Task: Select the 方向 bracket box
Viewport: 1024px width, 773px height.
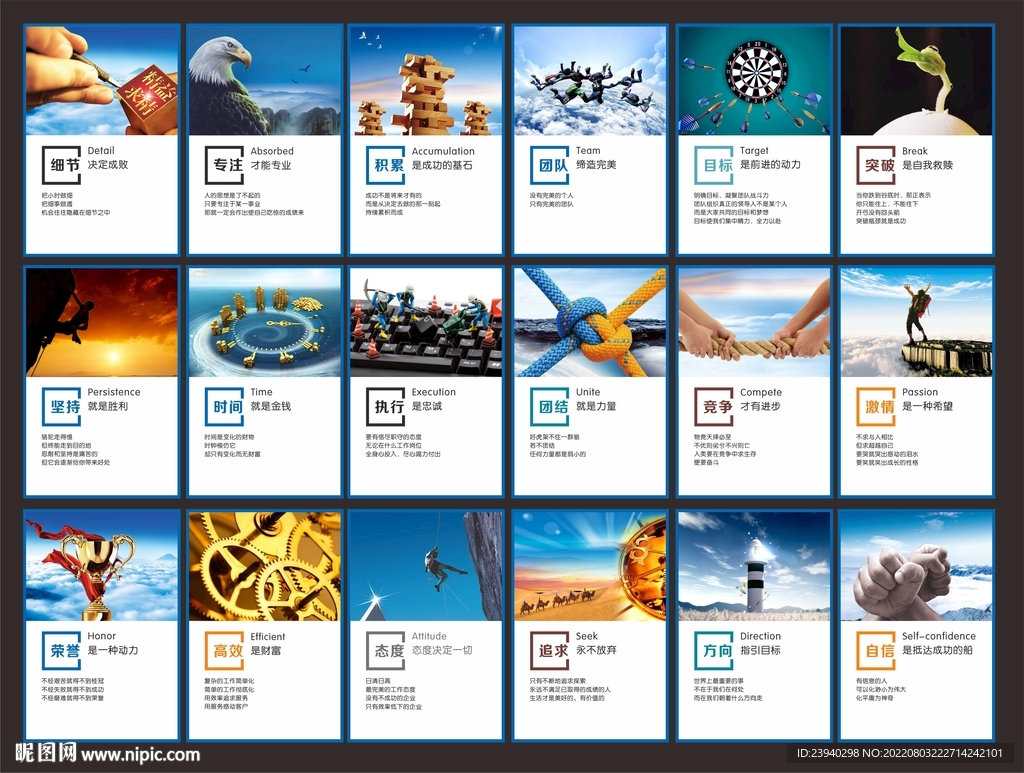Action: tap(714, 650)
